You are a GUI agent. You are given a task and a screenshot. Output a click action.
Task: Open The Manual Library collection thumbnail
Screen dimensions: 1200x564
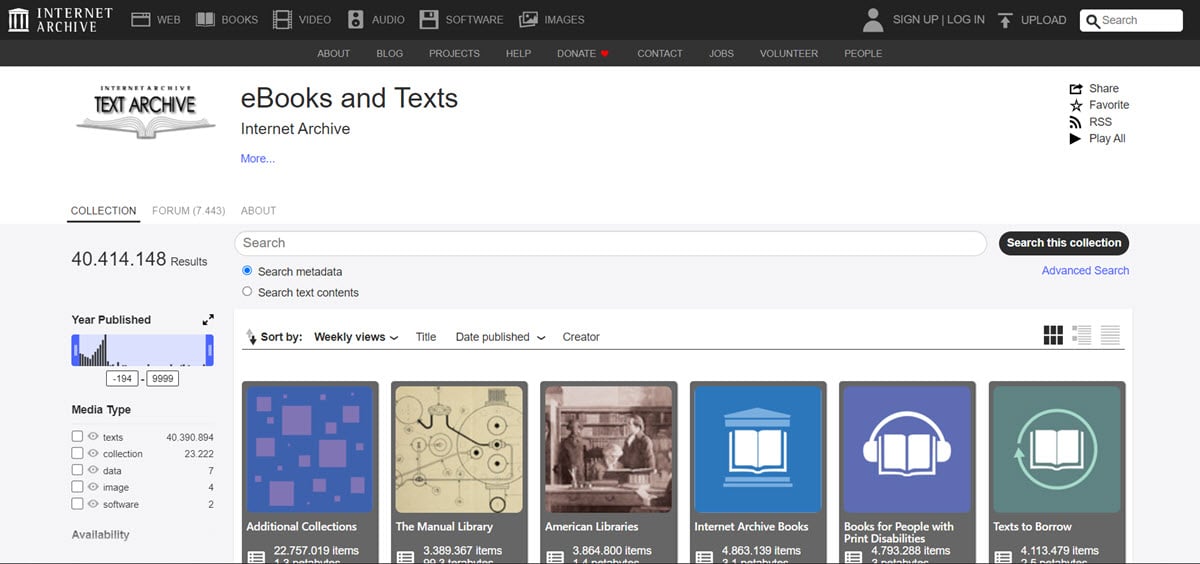tap(457, 449)
